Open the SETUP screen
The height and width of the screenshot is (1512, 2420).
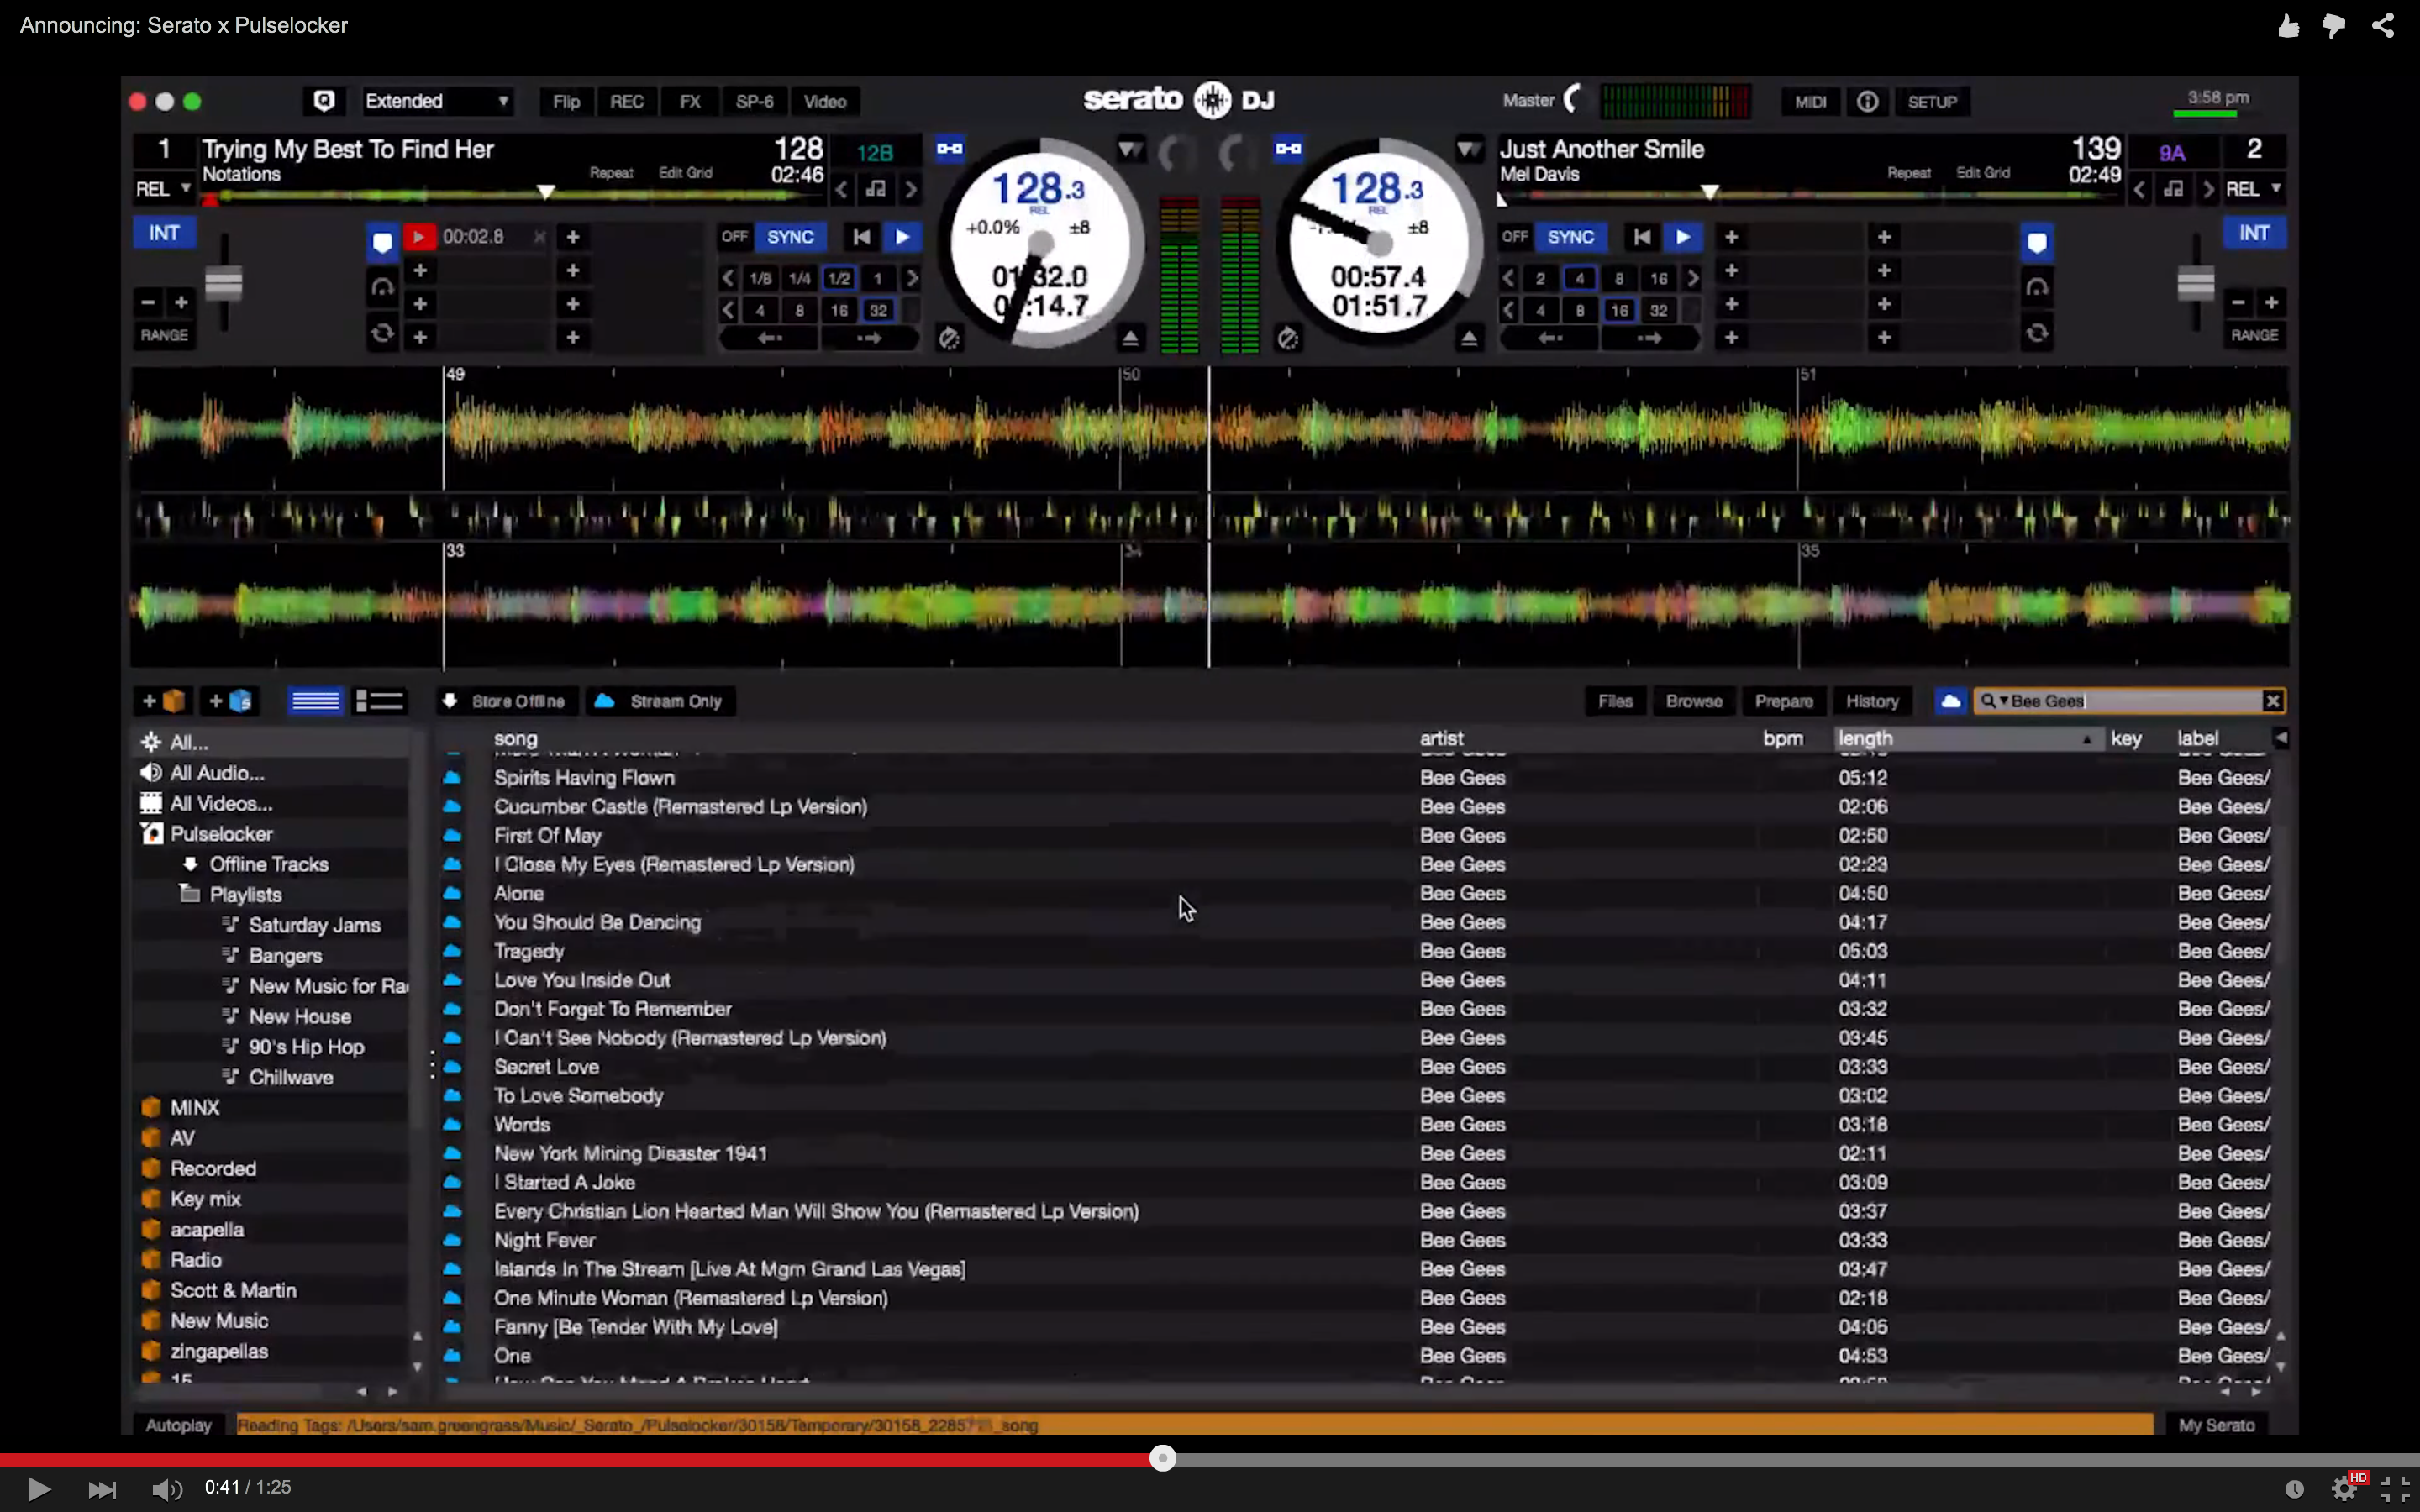pos(1931,102)
